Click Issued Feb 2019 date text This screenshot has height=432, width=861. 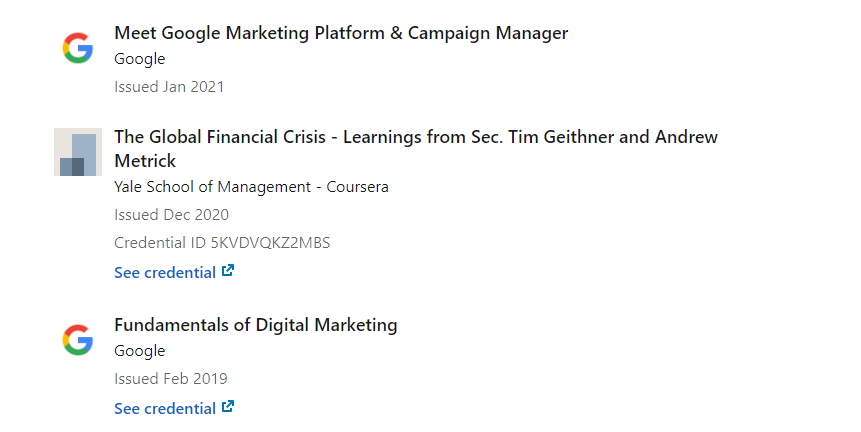[x=171, y=379]
